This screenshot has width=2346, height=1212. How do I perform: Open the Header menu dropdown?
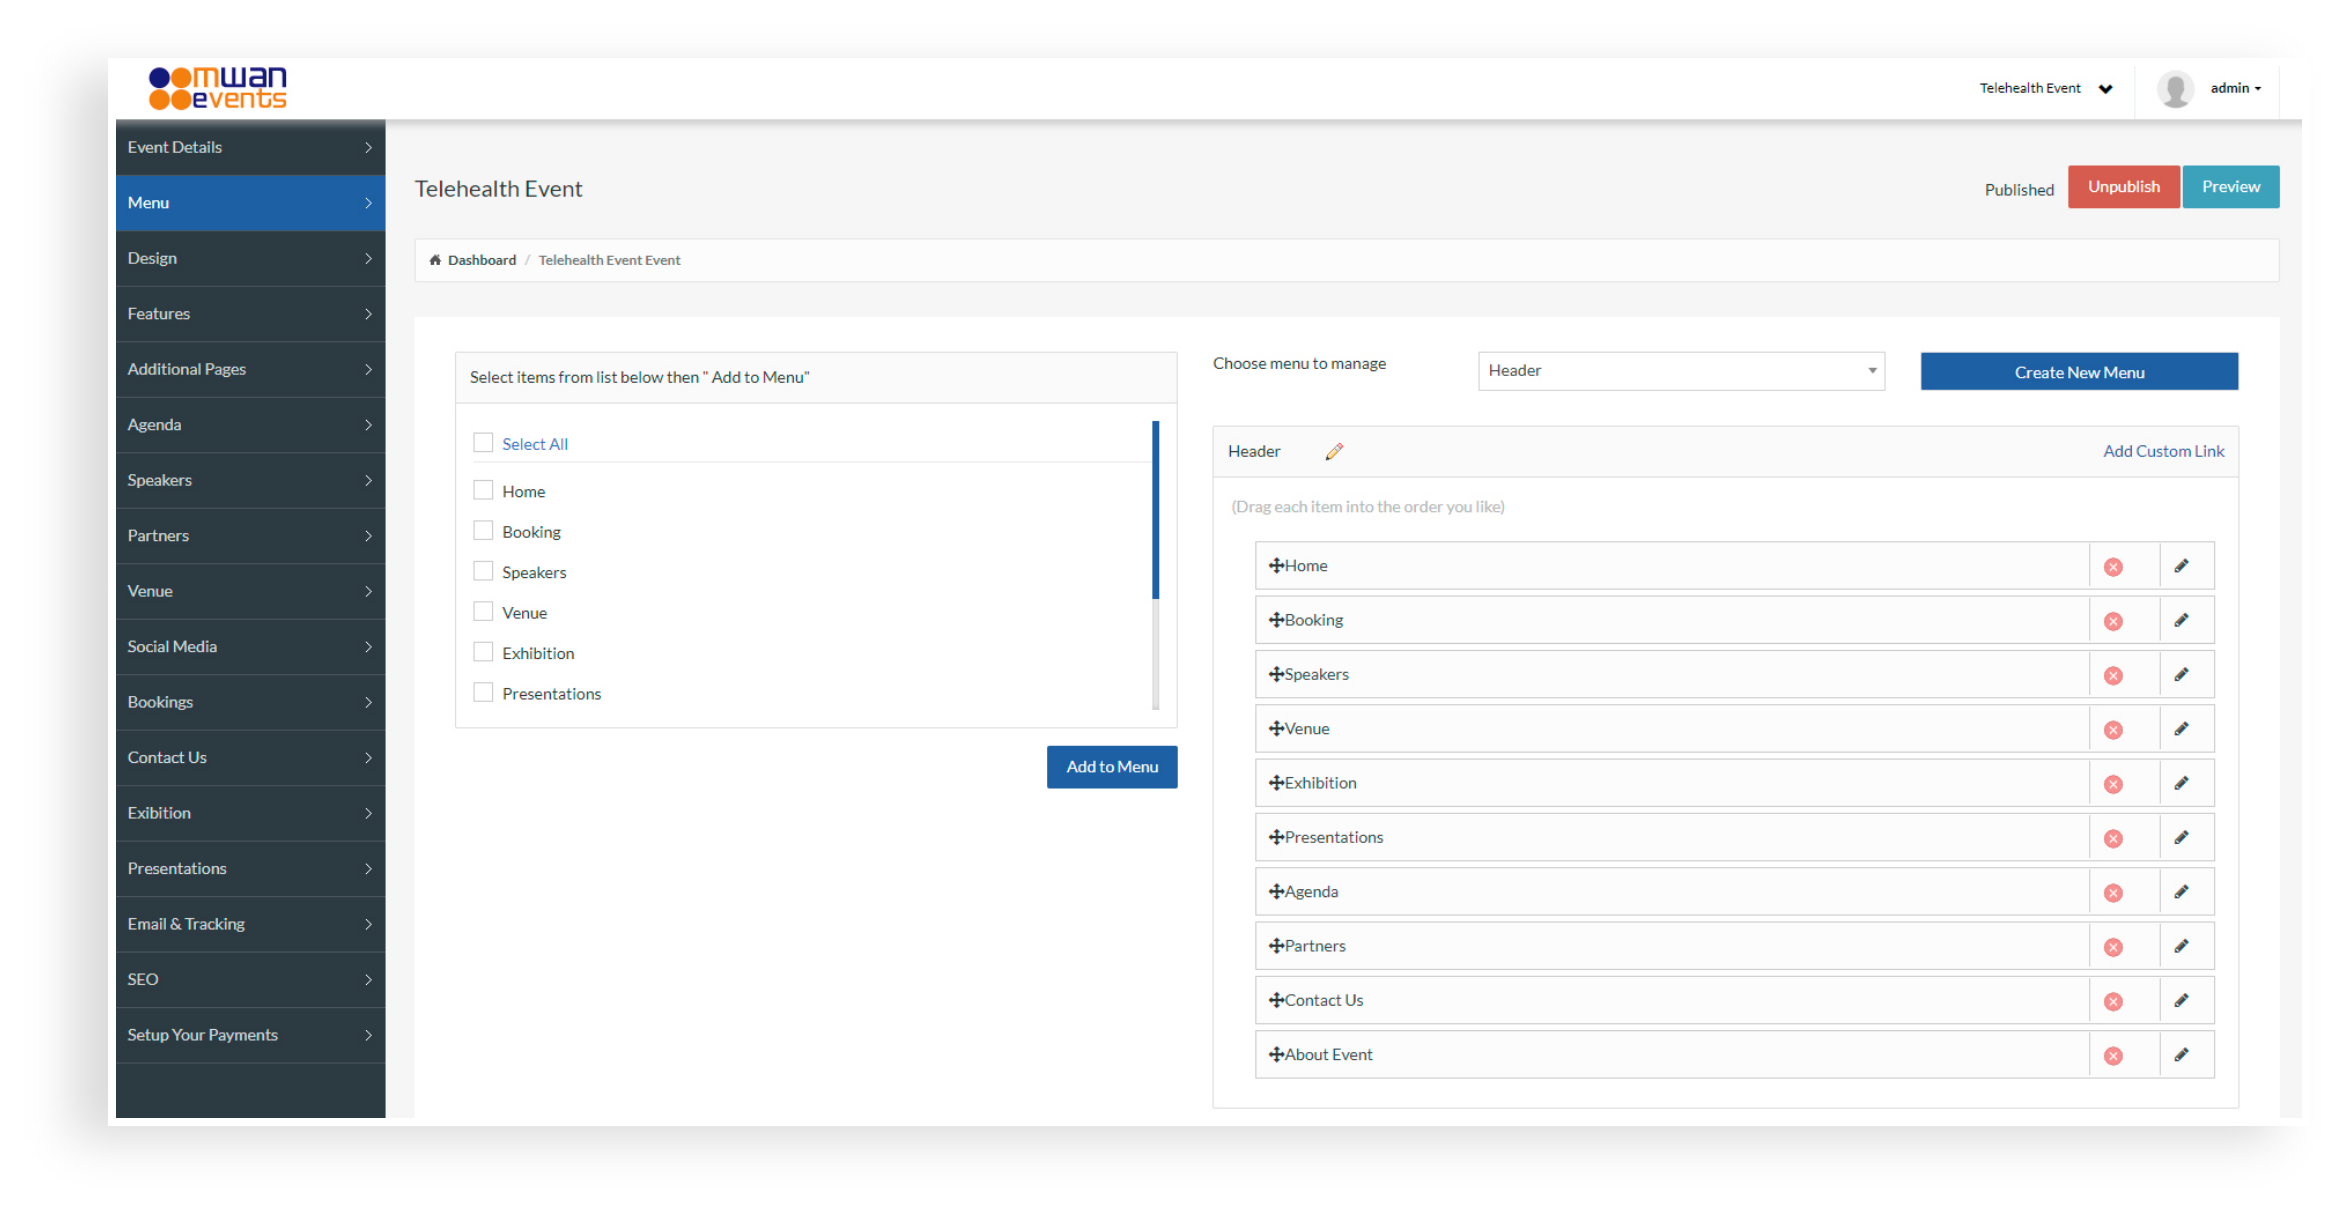click(1681, 371)
